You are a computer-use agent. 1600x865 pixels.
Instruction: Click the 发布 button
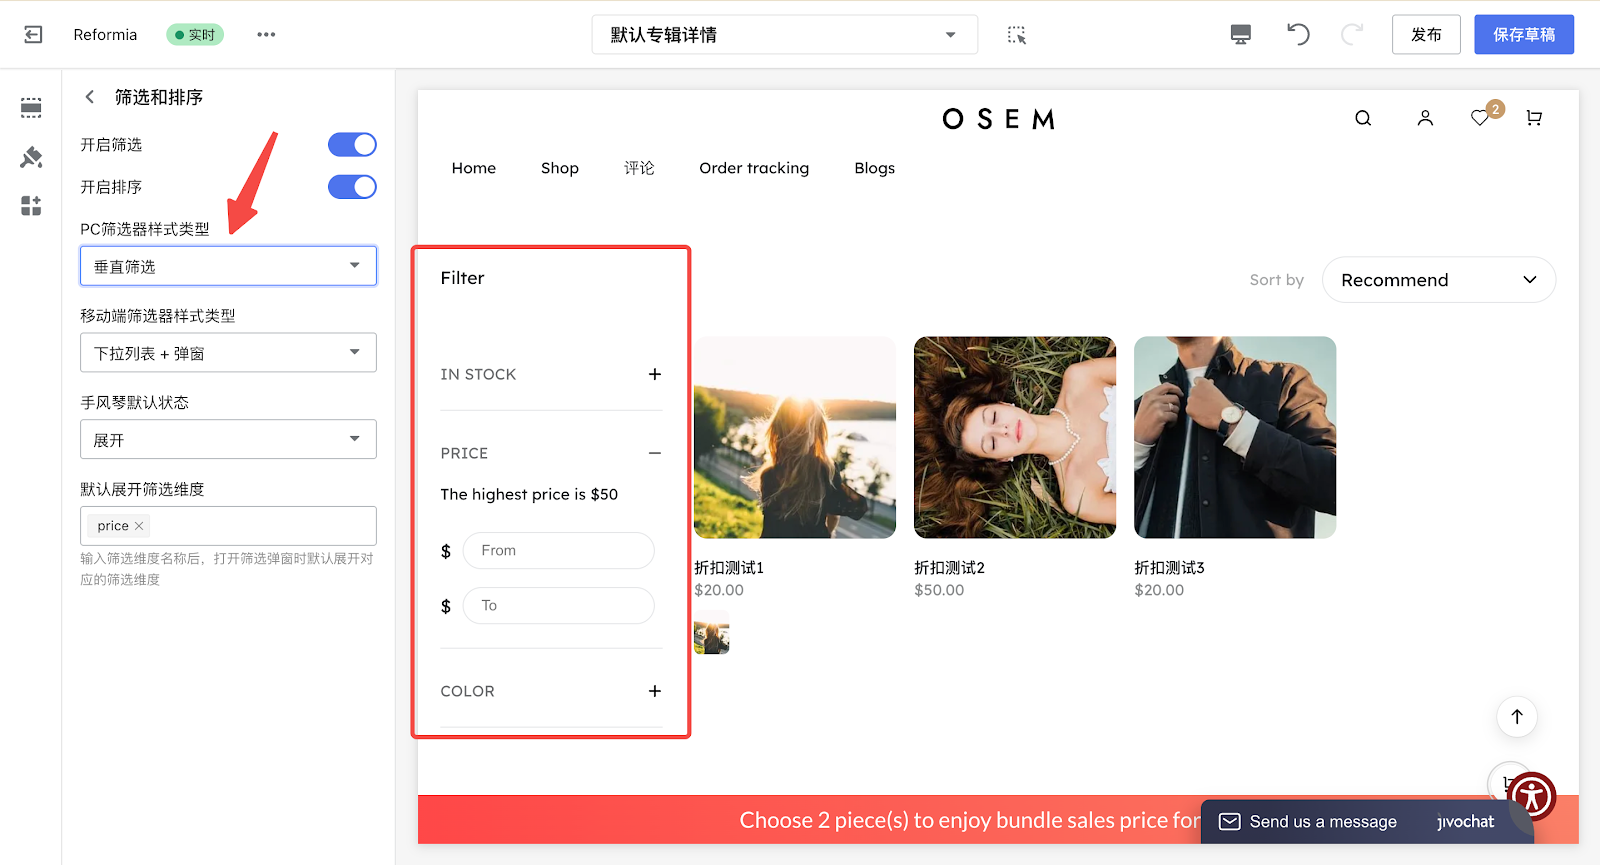pyautogui.click(x=1426, y=35)
